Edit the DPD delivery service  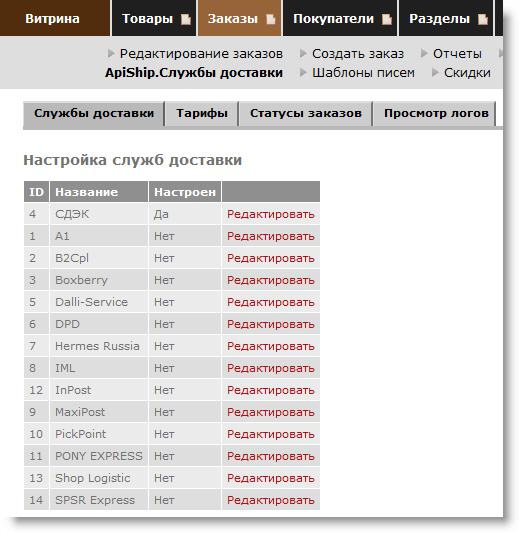(271, 324)
